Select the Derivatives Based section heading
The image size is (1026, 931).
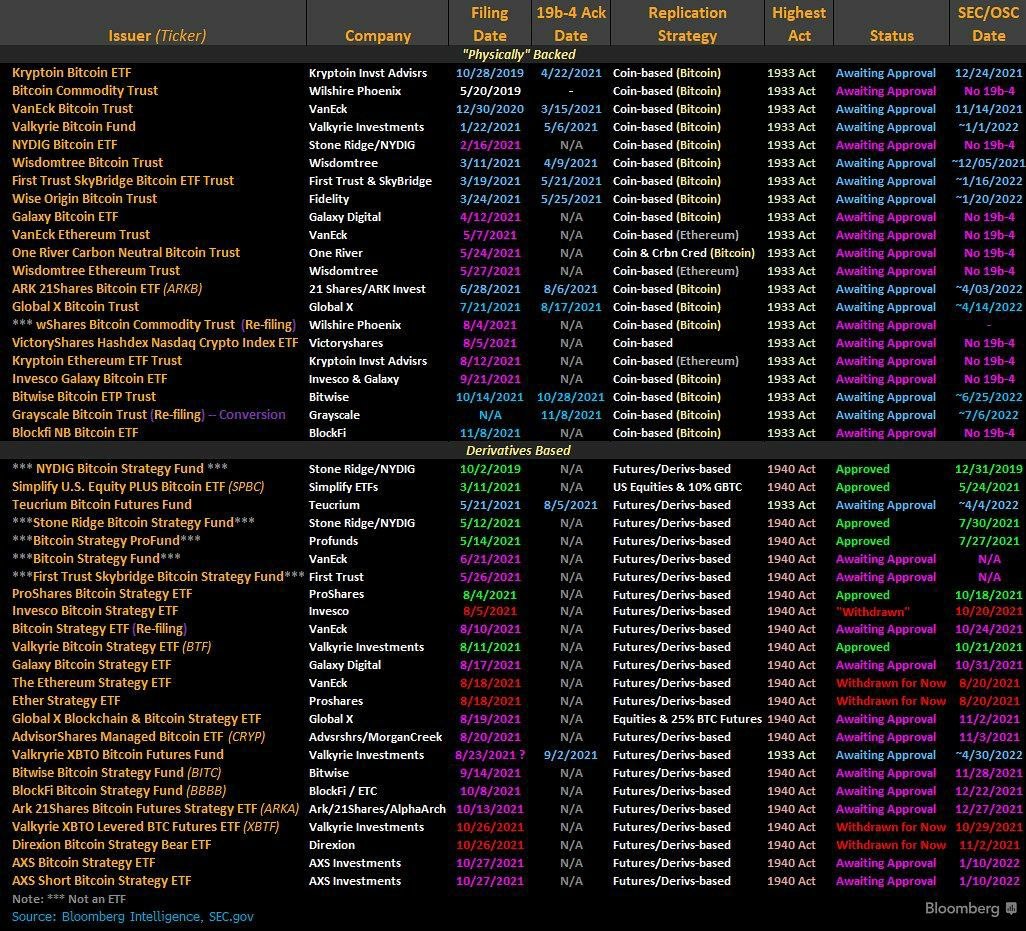pos(518,450)
